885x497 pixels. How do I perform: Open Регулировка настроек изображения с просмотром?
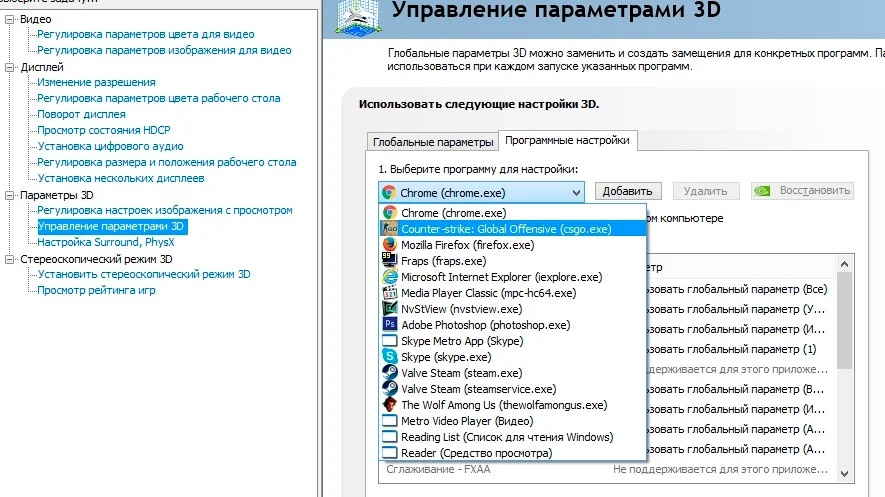point(165,210)
